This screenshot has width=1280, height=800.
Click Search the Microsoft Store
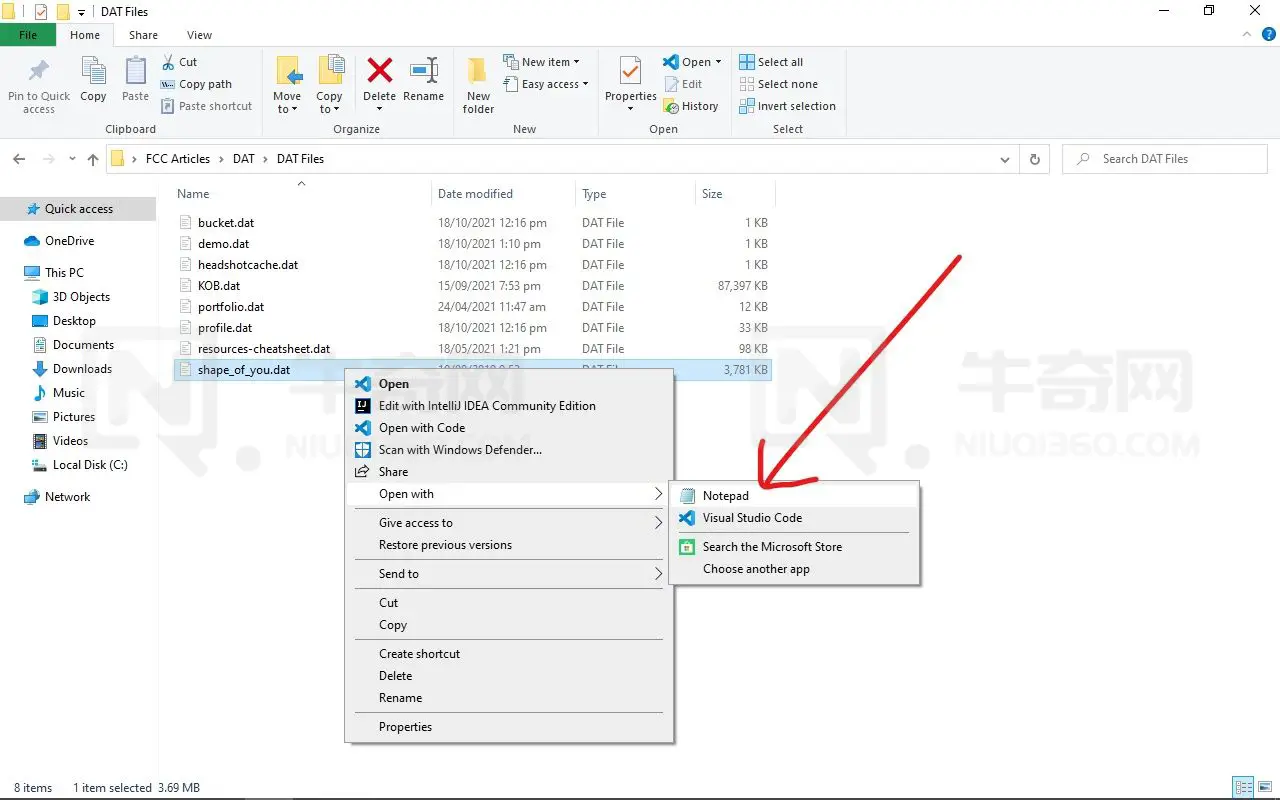click(x=794, y=547)
